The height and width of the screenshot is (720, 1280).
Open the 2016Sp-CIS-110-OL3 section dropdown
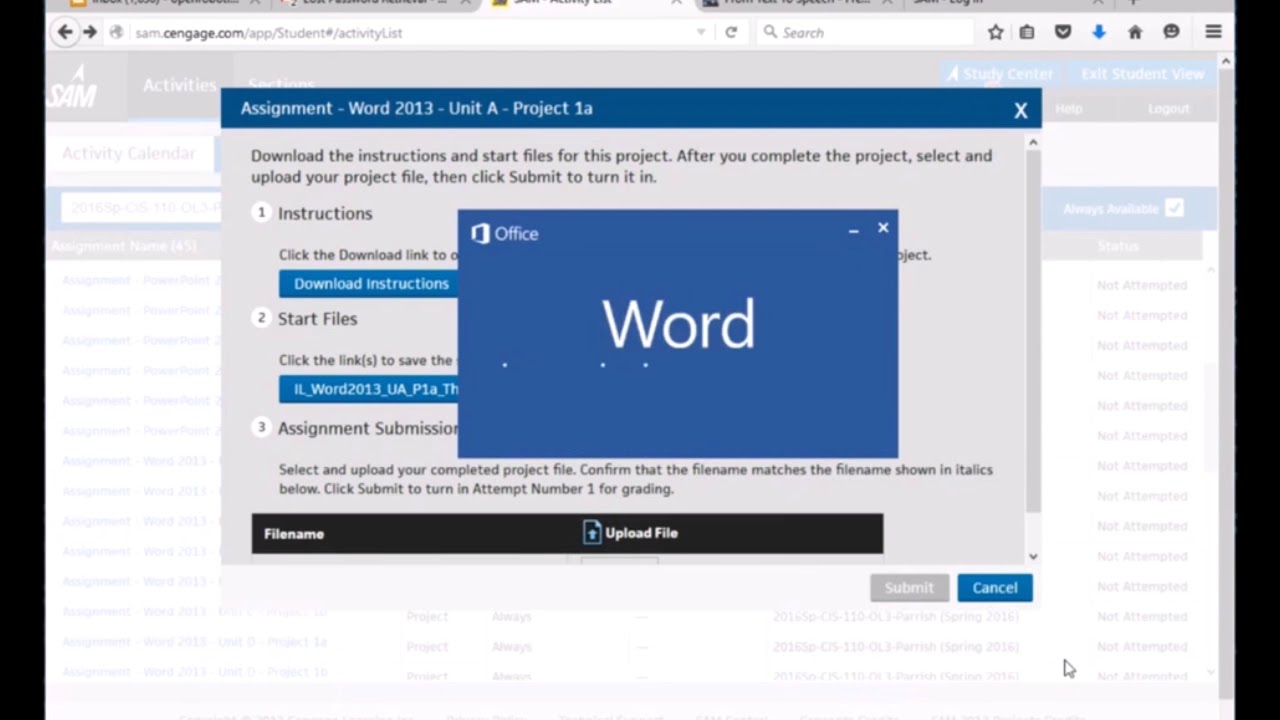coord(140,208)
